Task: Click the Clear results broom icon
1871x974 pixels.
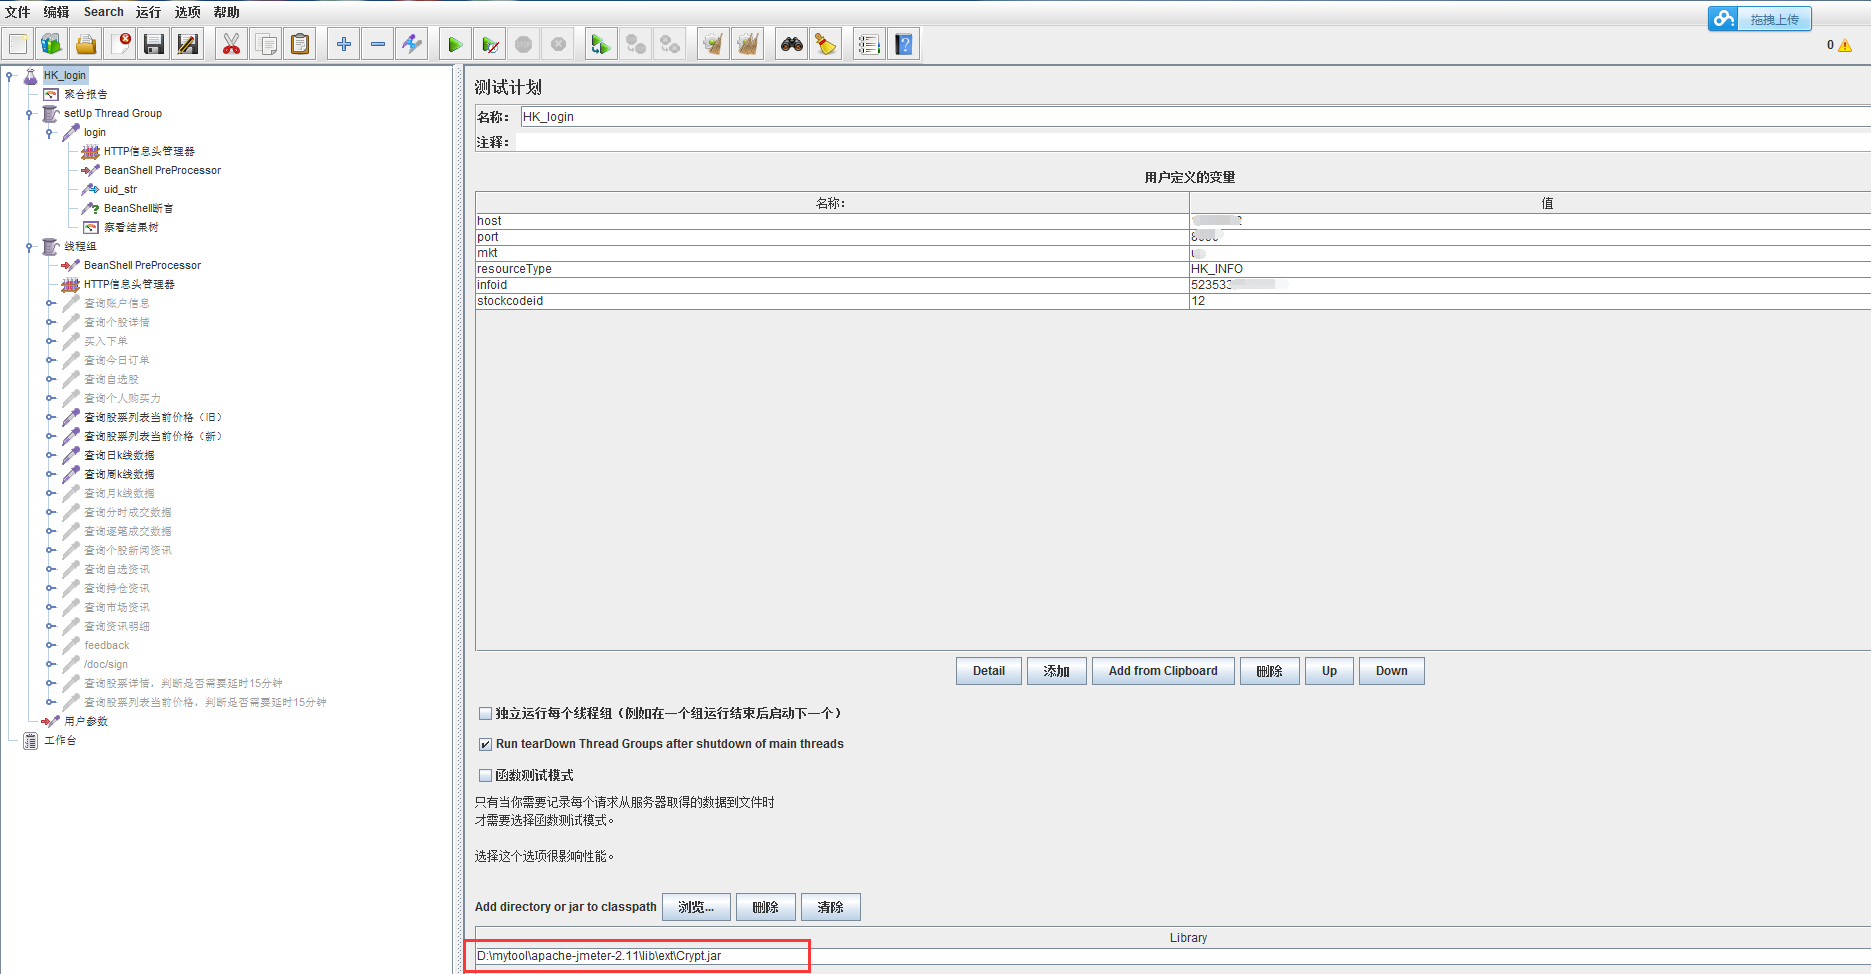Action: pos(713,44)
